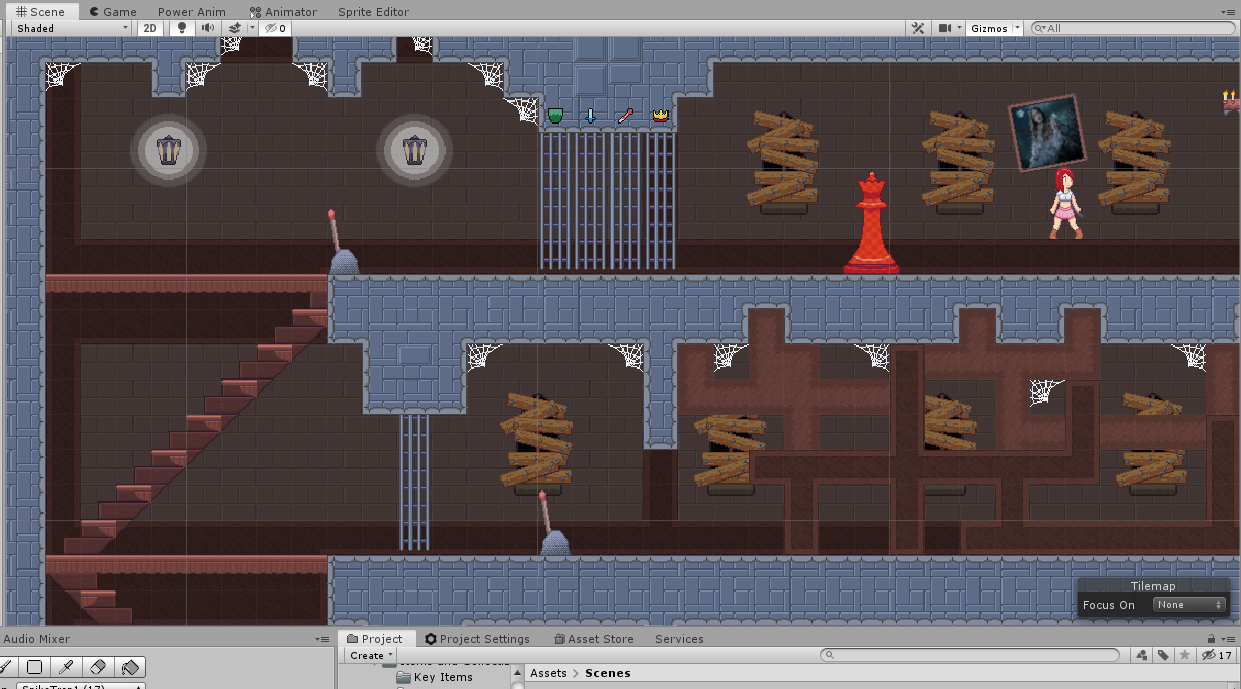Open the Project Settings tab
This screenshot has width=1241, height=689.
[477, 639]
